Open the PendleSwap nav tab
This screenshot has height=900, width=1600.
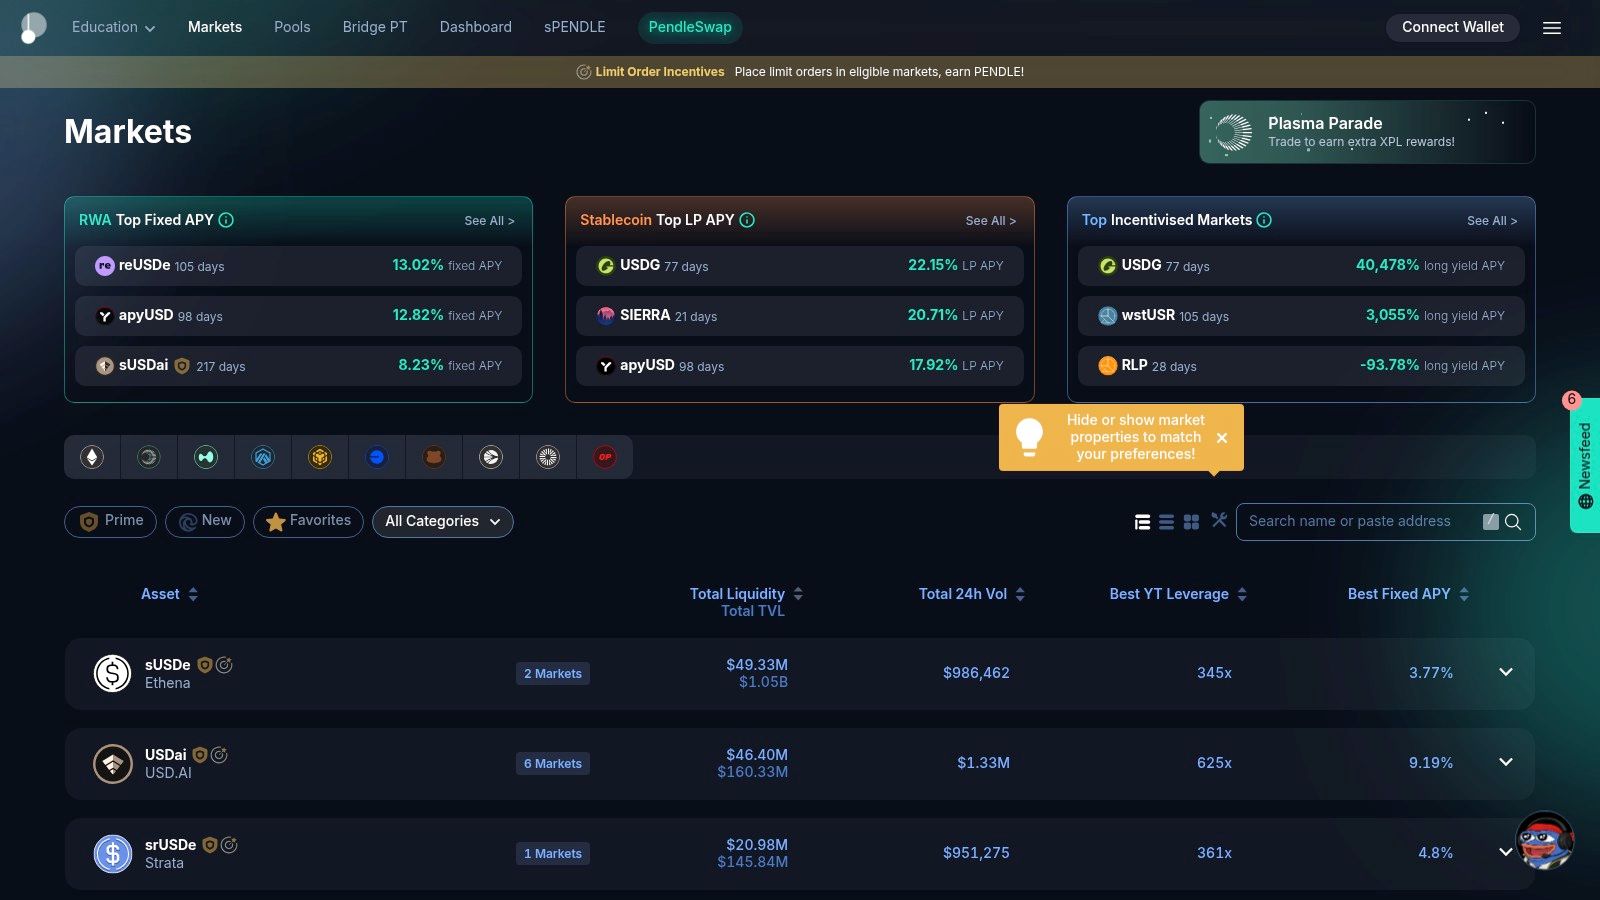(x=690, y=27)
